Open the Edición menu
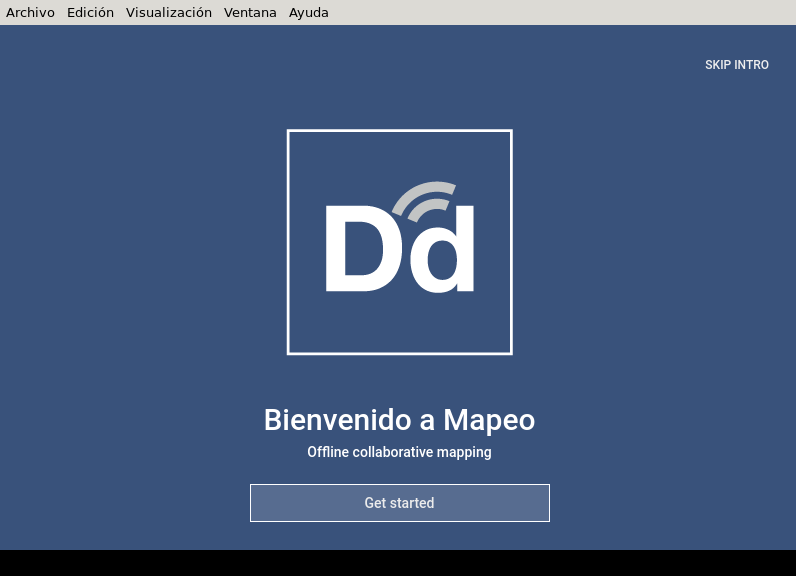This screenshot has width=796, height=576. 90,13
